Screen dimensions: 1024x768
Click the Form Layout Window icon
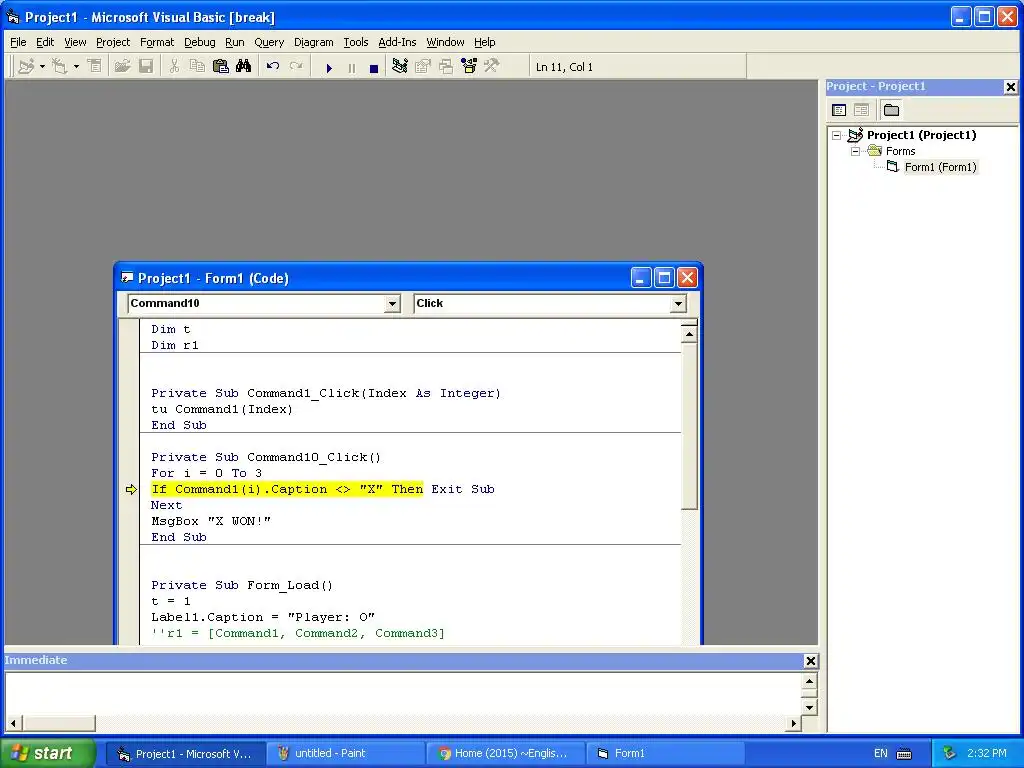[x=446, y=67]
